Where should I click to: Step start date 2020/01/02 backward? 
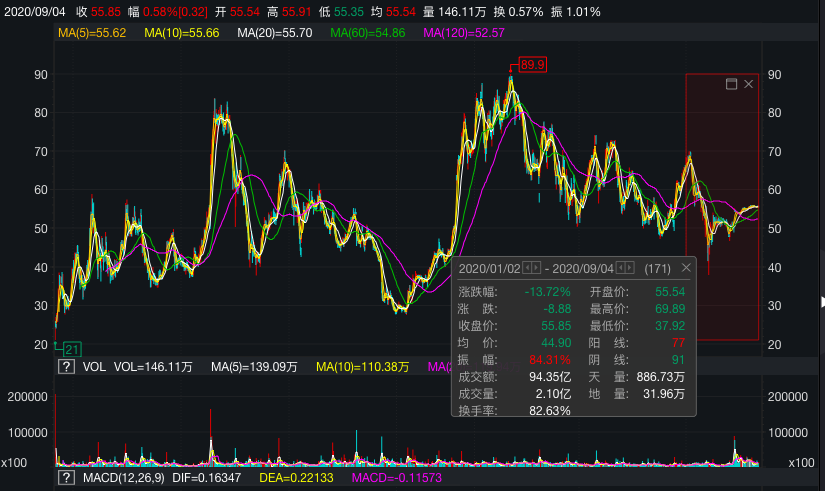coord(528,268)
